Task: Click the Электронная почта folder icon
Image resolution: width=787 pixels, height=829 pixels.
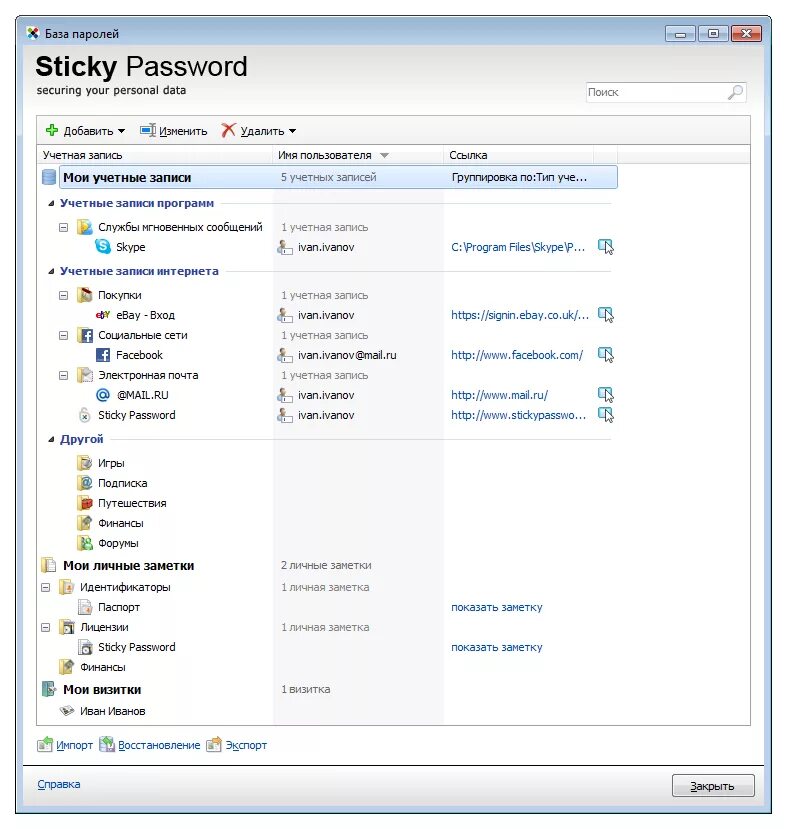Action: pyautogui.click(x=85, y=375)
